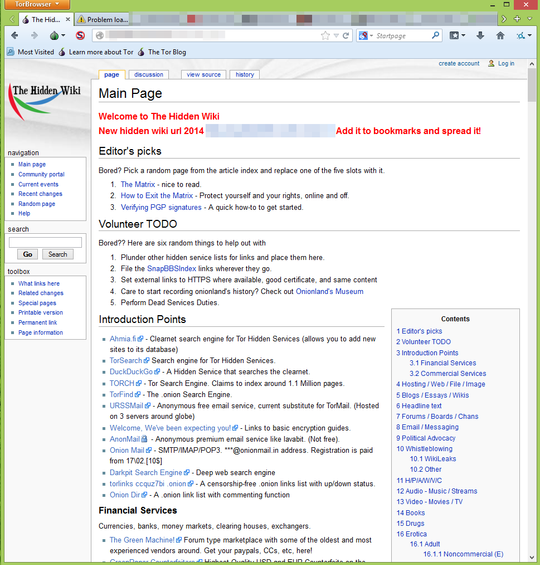540x565 pixels.
Task: Open the Downloads arrow icon
Action: coord(480,35)
